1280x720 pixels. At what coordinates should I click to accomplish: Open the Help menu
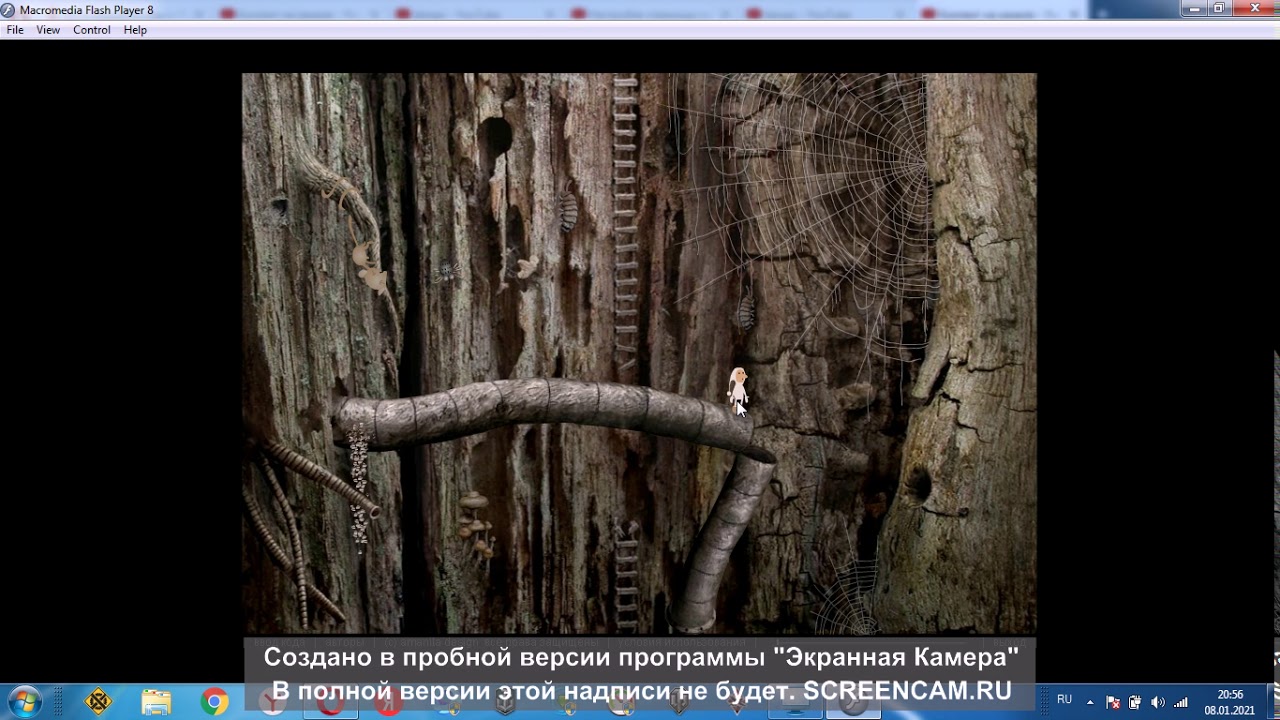(x=135, y=30)
